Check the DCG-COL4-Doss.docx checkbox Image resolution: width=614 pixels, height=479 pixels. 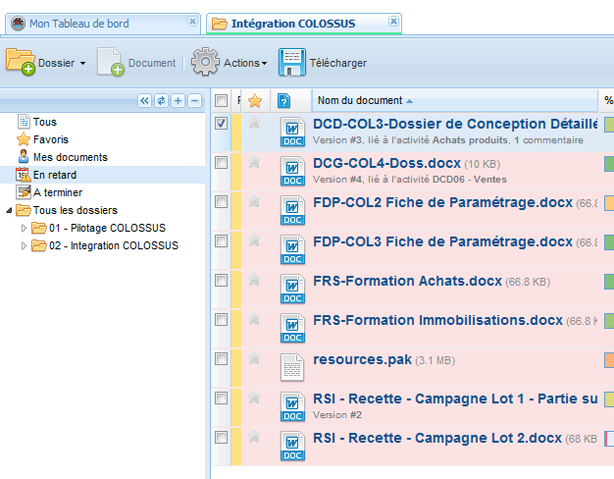221,163
